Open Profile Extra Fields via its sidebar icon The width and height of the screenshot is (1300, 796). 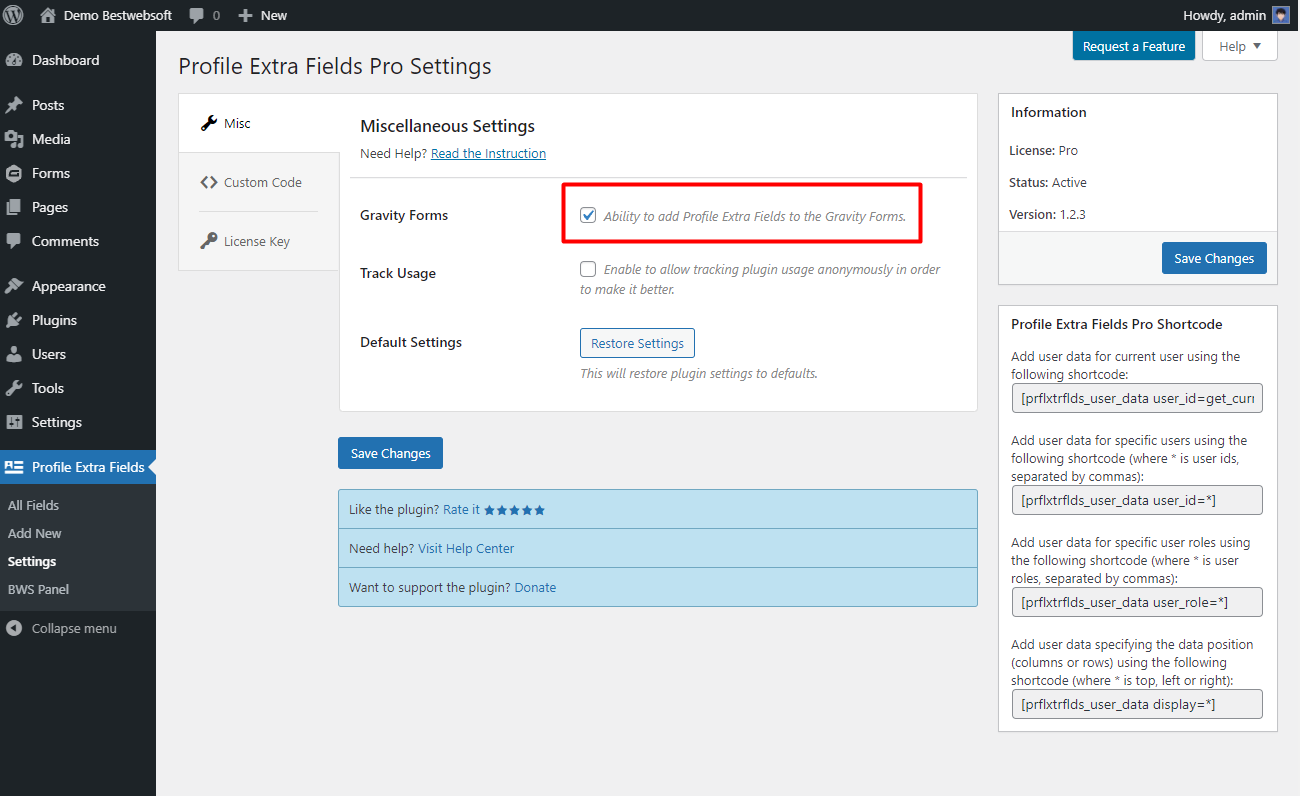pyautogui.click(x=14, y=466)
